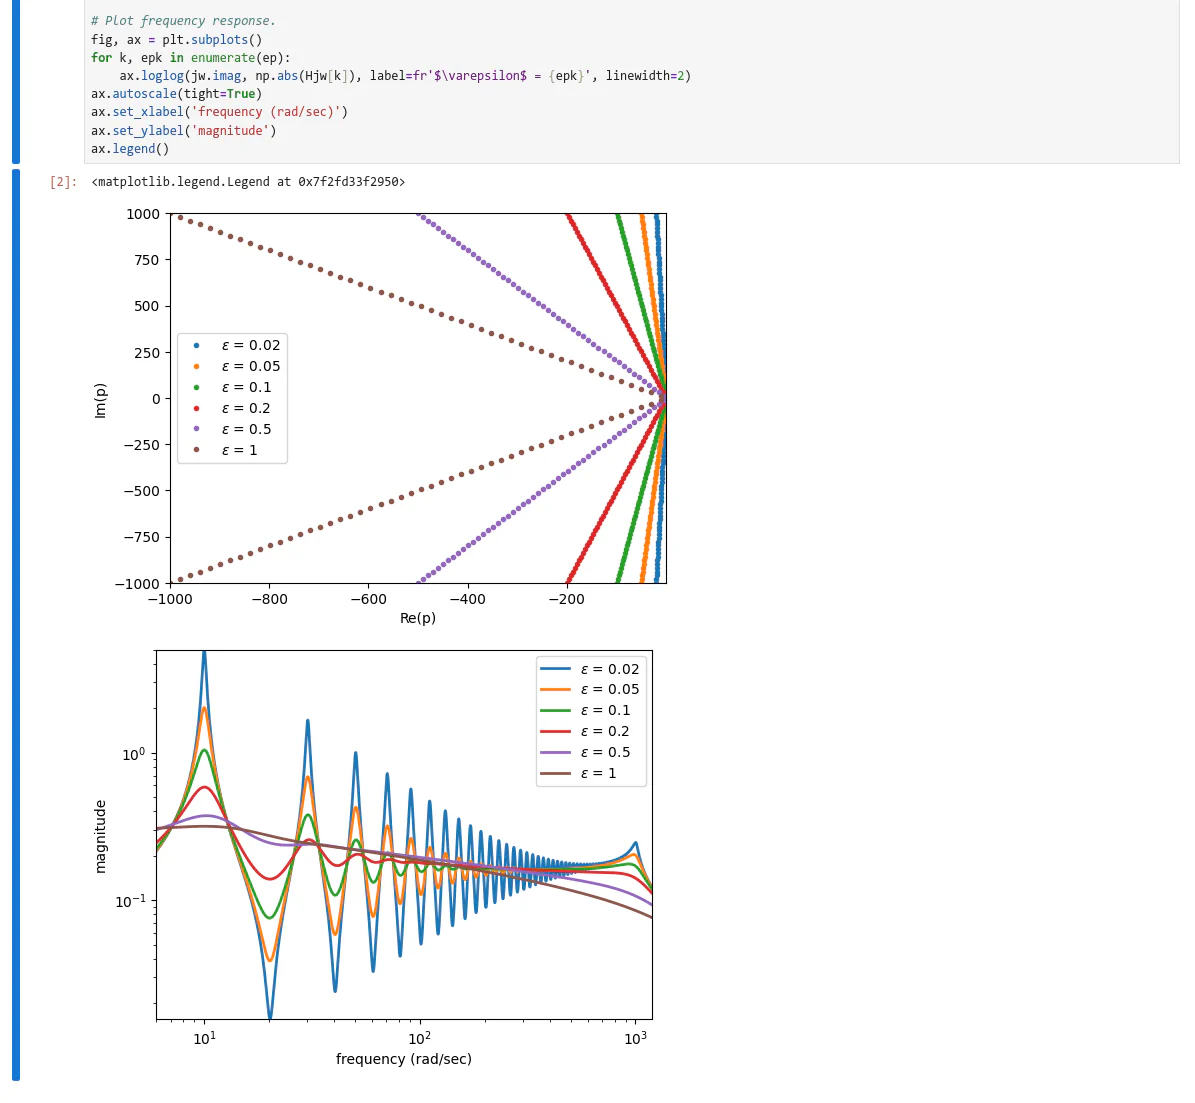Click the "fig, ax = plt.subplots()" line
The height and width of the screenshot is (1103, 1195).
tap(176, 40)
